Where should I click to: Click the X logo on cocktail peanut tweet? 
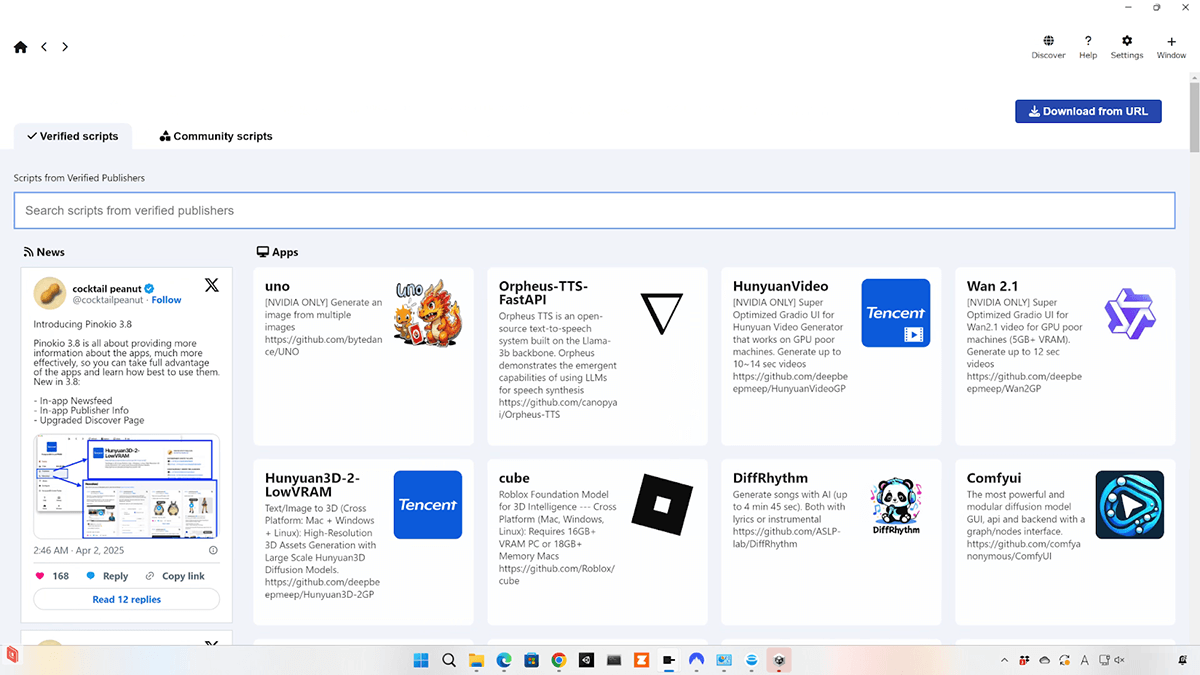click(212, 285)
